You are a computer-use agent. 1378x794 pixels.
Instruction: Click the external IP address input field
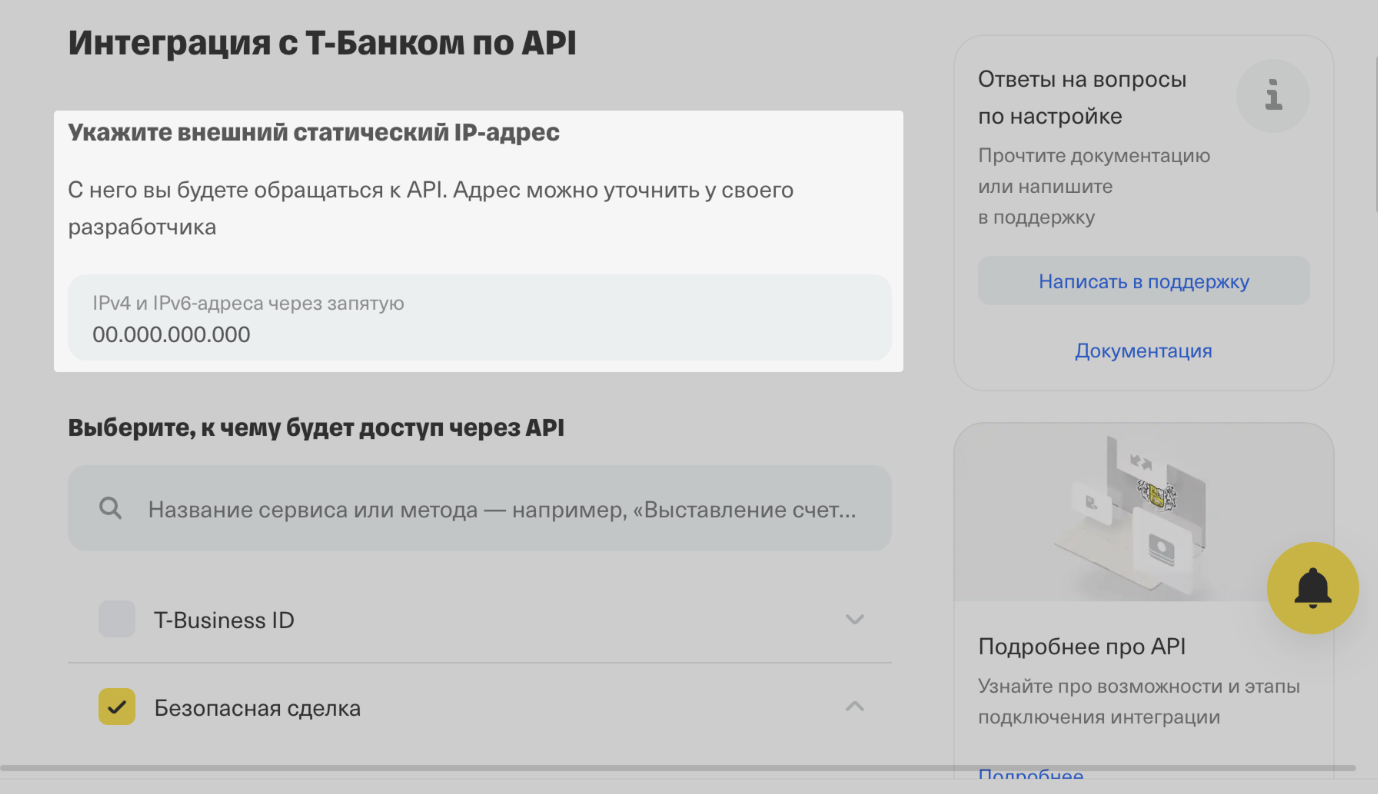478,315
